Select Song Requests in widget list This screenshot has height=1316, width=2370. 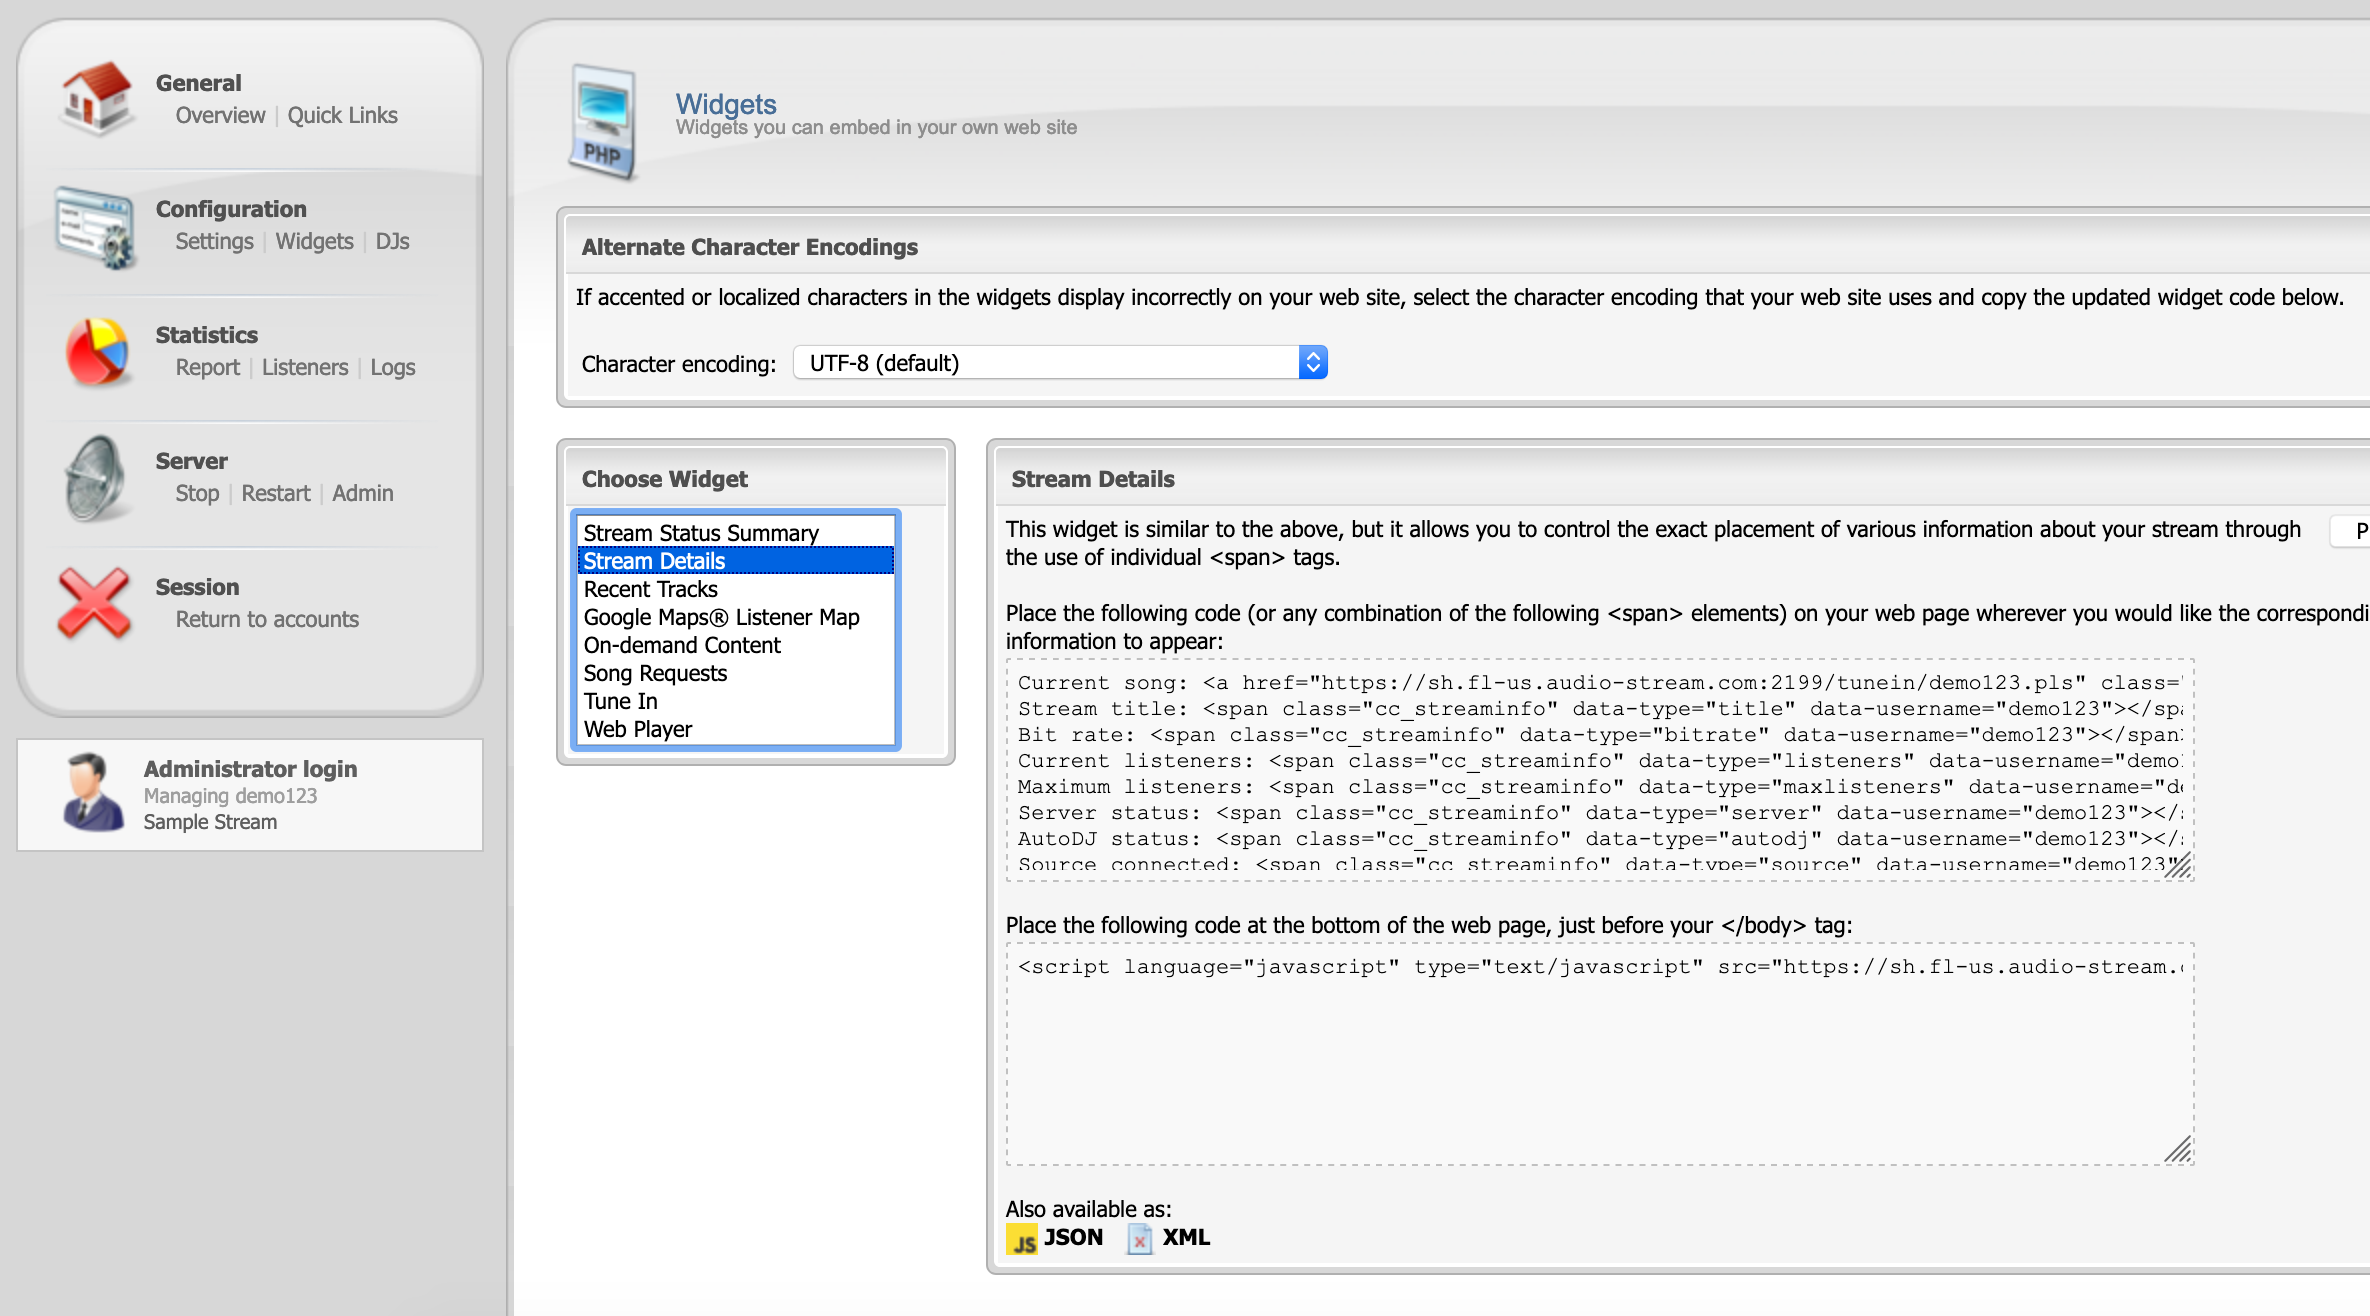tap(655, 674)
